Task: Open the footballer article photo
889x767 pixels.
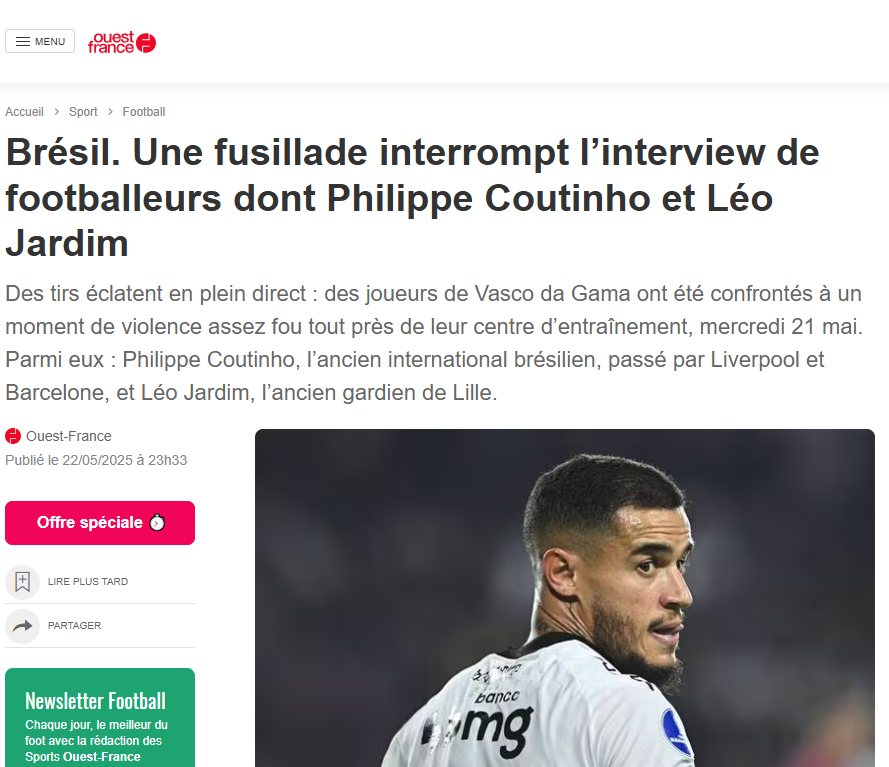Action: 565,598
